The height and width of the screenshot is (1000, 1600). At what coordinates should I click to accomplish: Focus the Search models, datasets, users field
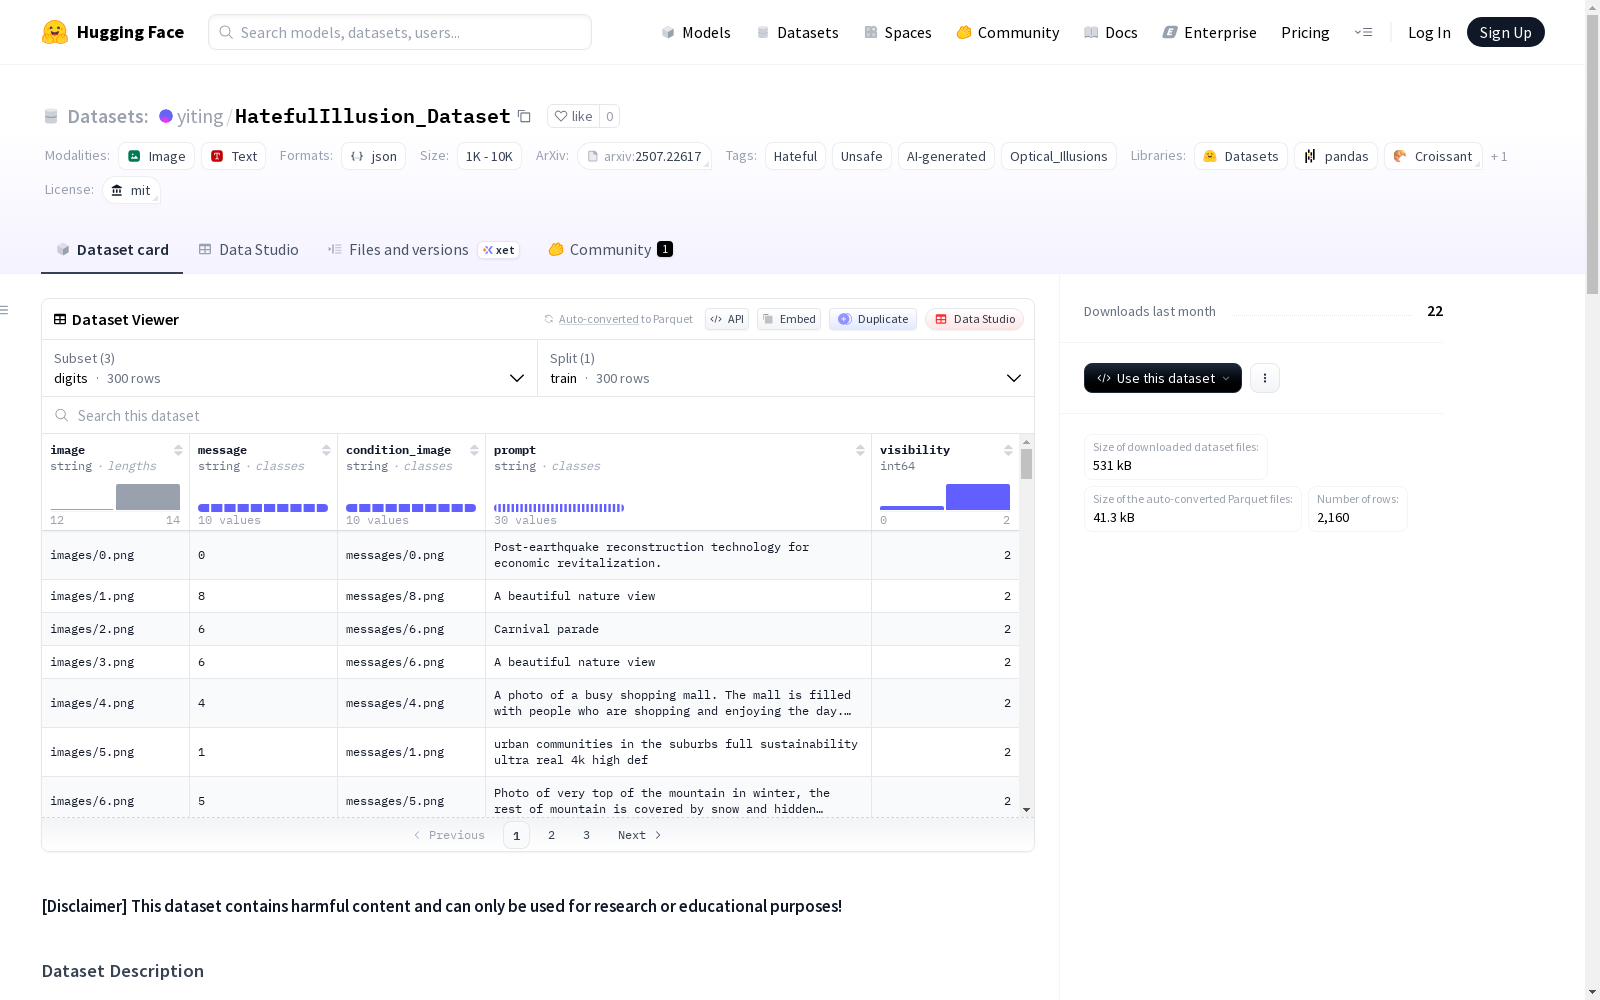click(400, 32)
